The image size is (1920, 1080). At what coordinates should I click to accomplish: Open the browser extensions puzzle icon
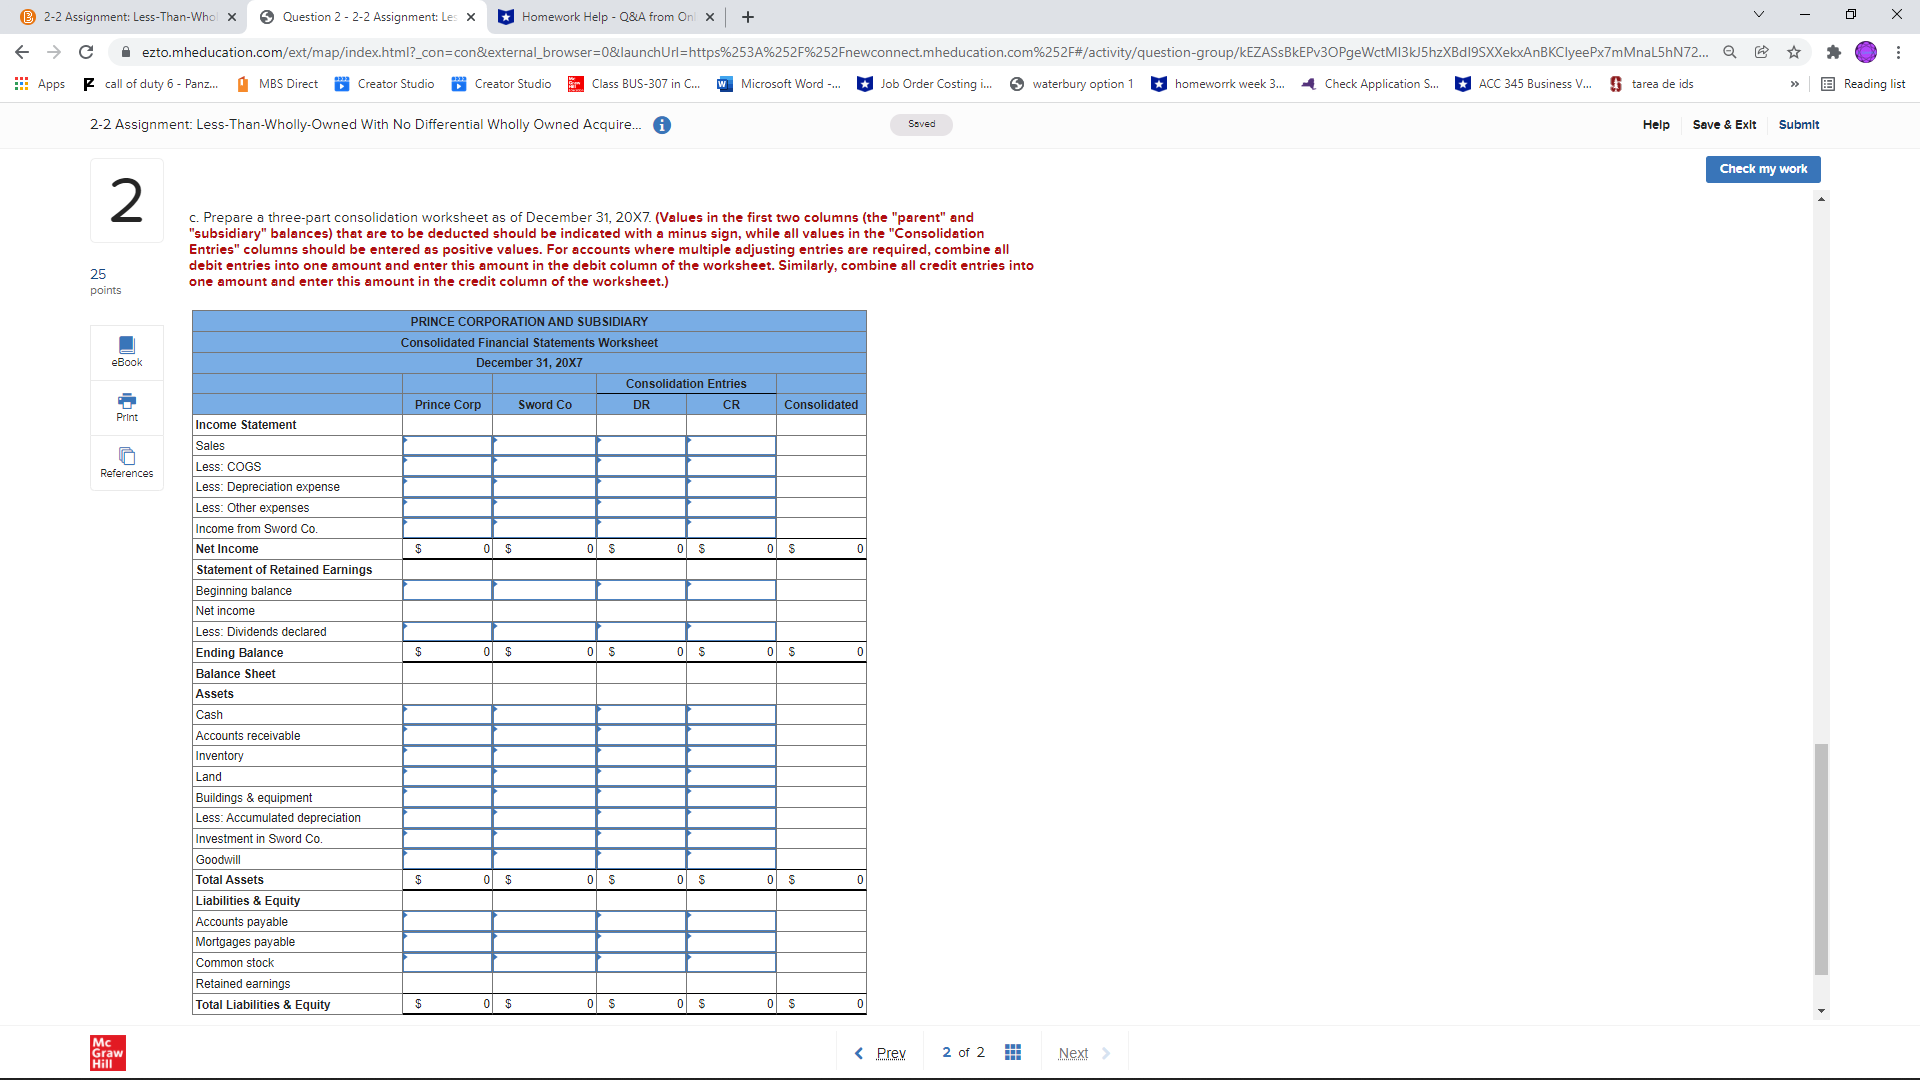click(x=1833, y=52)
